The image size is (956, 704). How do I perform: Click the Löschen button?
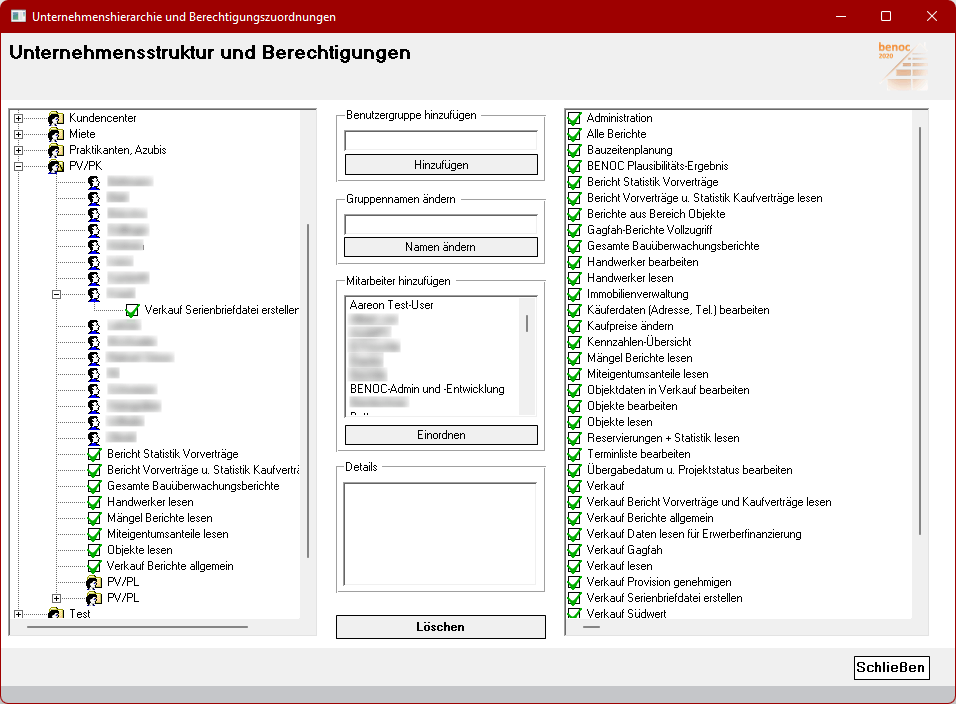440,627
